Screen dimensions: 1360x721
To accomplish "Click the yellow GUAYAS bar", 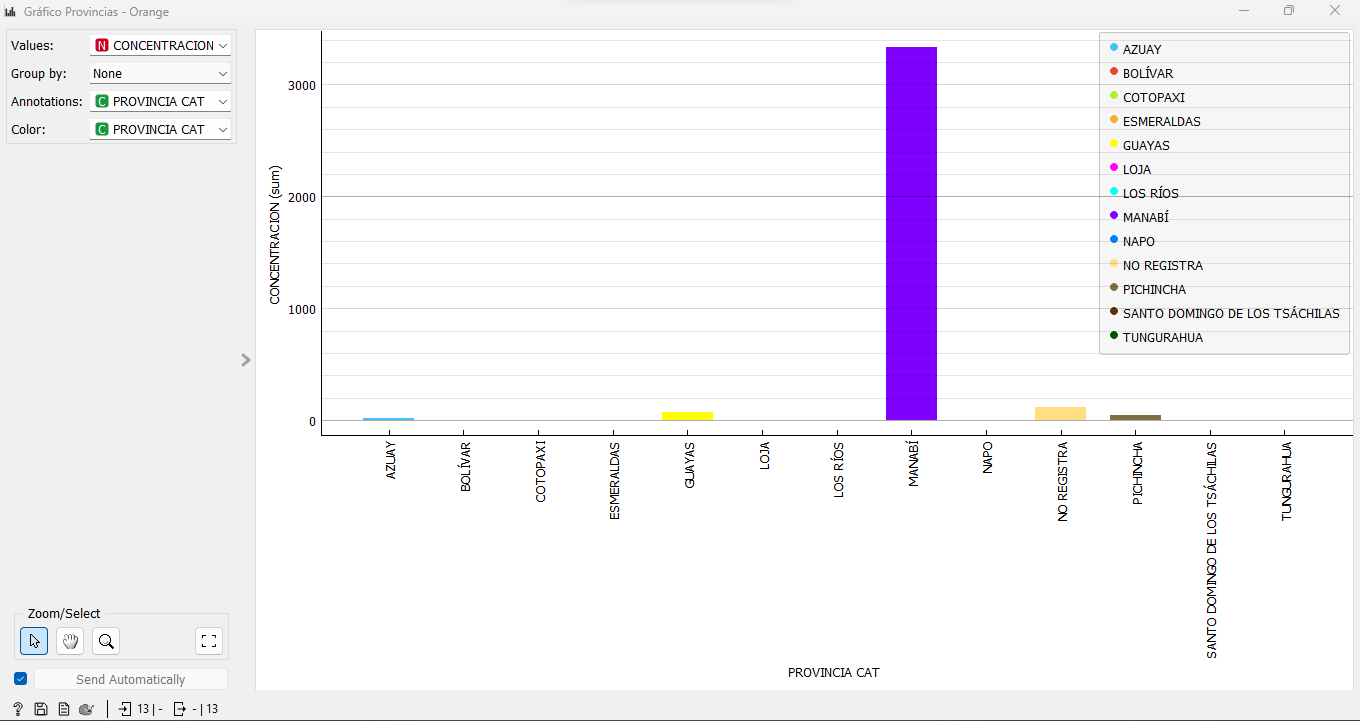I will point(687,415).
